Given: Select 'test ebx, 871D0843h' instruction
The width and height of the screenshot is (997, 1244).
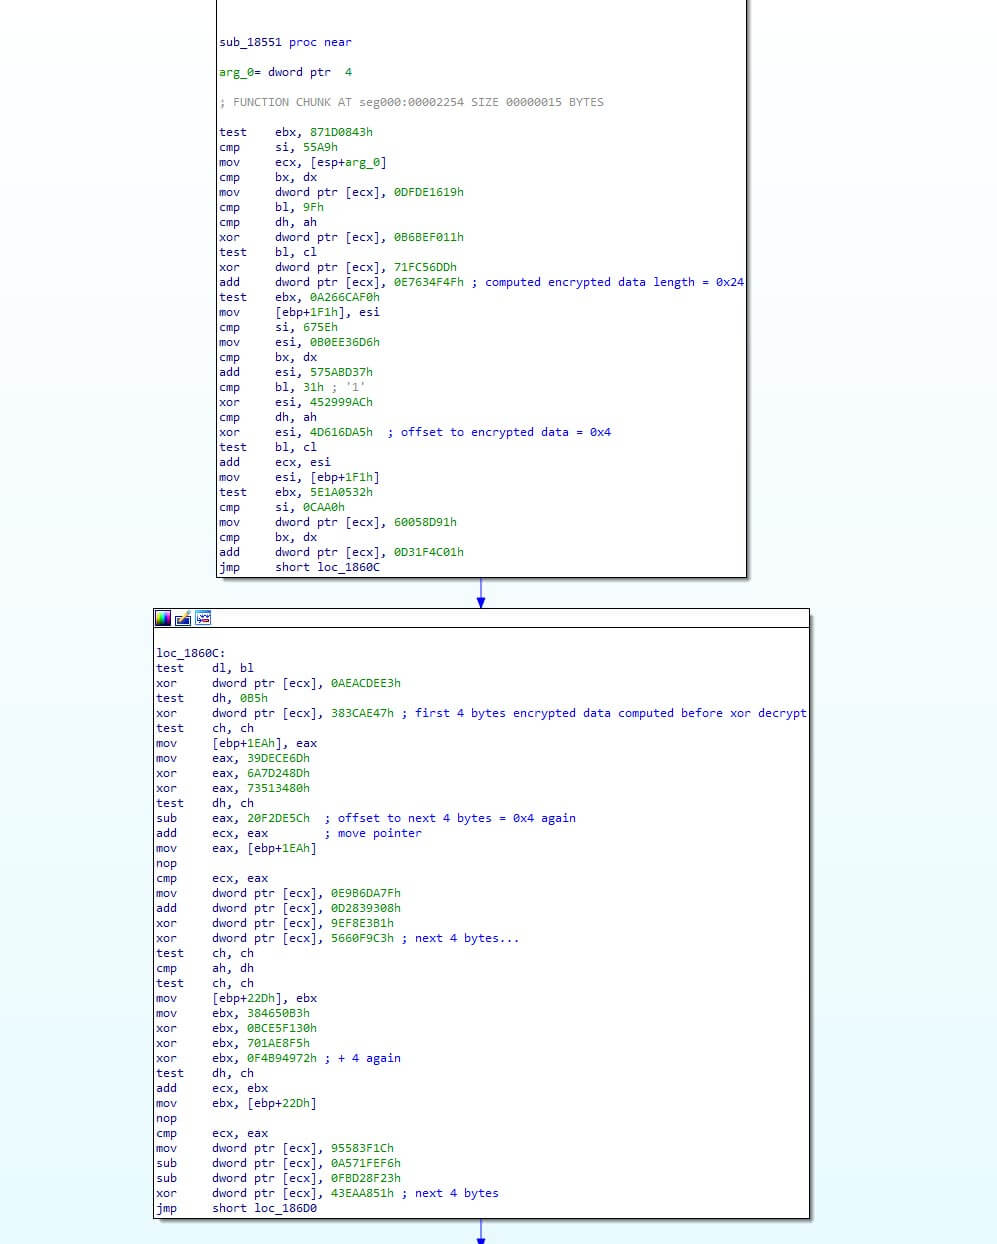Looking at the screenshot, I should pyautogui.click(x=296, y=132).
